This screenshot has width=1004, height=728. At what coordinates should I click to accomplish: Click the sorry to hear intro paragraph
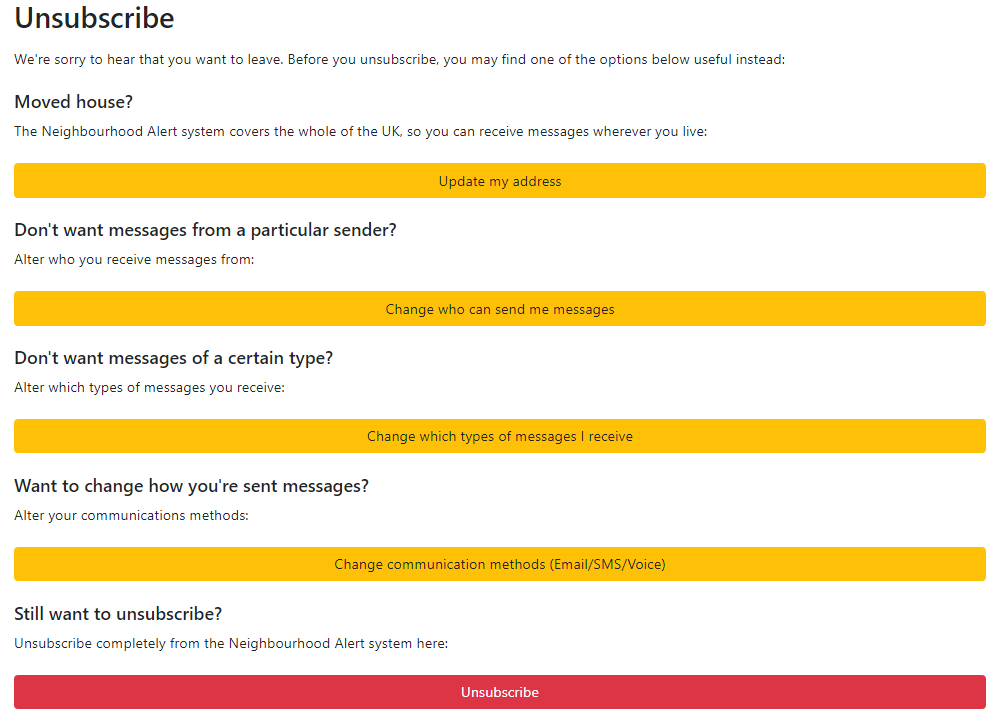pyautogui.click(x=400, y=59)
